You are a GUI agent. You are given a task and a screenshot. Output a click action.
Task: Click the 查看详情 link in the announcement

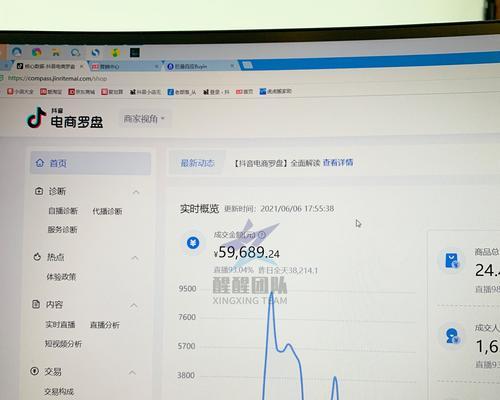[338, 162]
